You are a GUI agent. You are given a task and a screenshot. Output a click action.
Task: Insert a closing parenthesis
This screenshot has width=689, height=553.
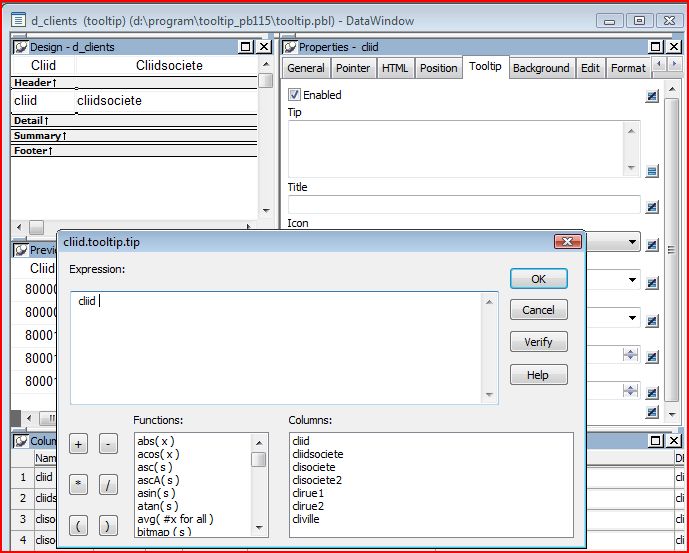coord(108,526)
